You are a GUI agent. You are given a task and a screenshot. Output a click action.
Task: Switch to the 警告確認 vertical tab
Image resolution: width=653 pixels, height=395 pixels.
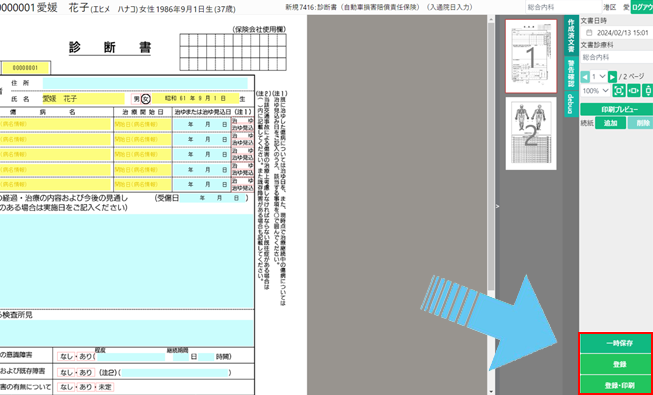pyautogui.click(x=571, y=73)
